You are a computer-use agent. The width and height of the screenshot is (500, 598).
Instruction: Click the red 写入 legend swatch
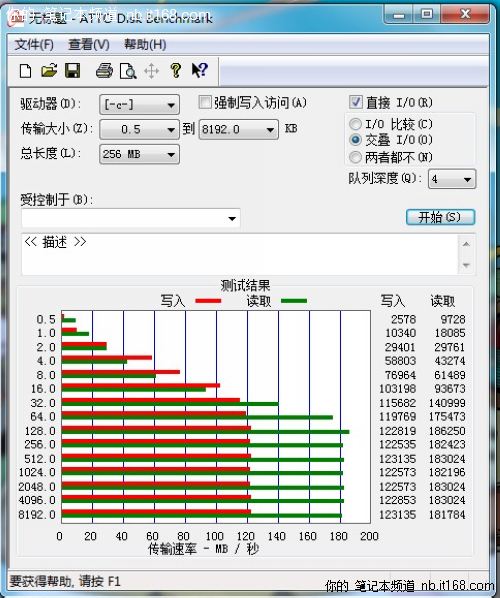(208, 301)
